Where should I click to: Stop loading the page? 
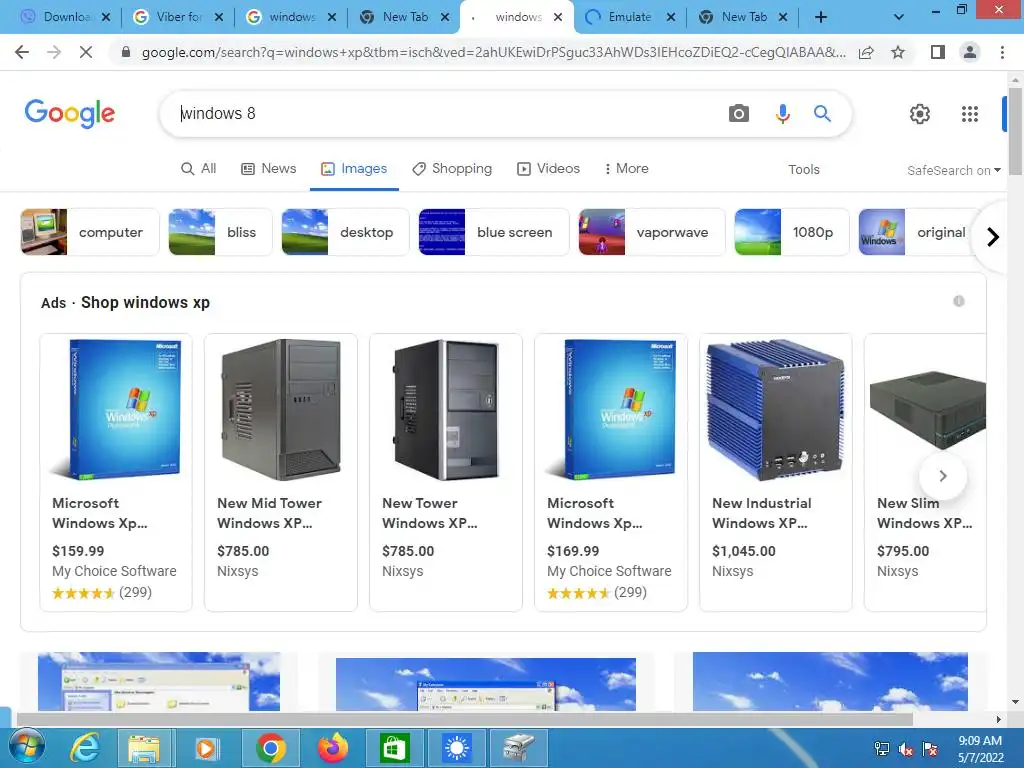click(x=86, y=52)
